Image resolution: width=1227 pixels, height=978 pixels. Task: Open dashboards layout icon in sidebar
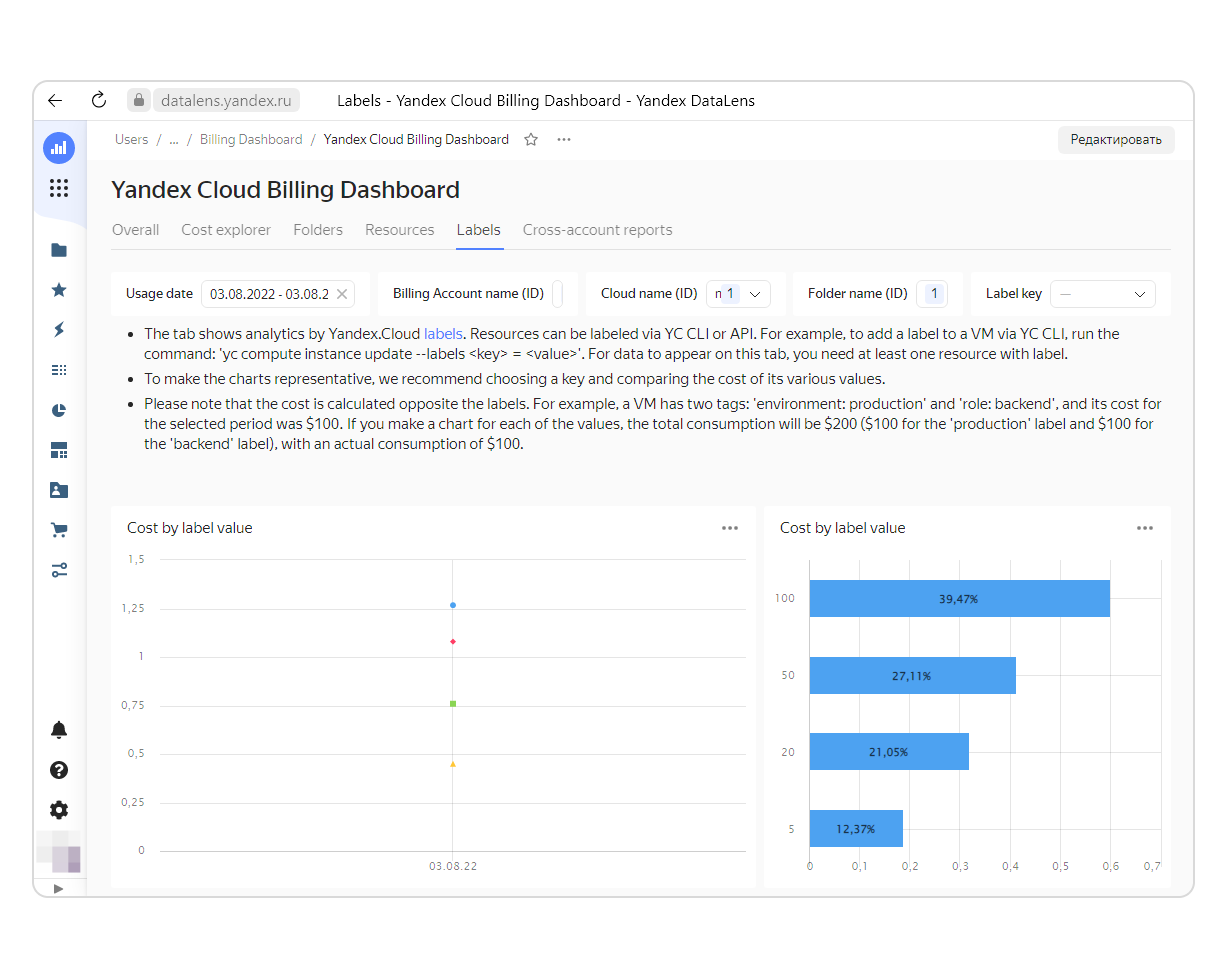tap(59, 450)
